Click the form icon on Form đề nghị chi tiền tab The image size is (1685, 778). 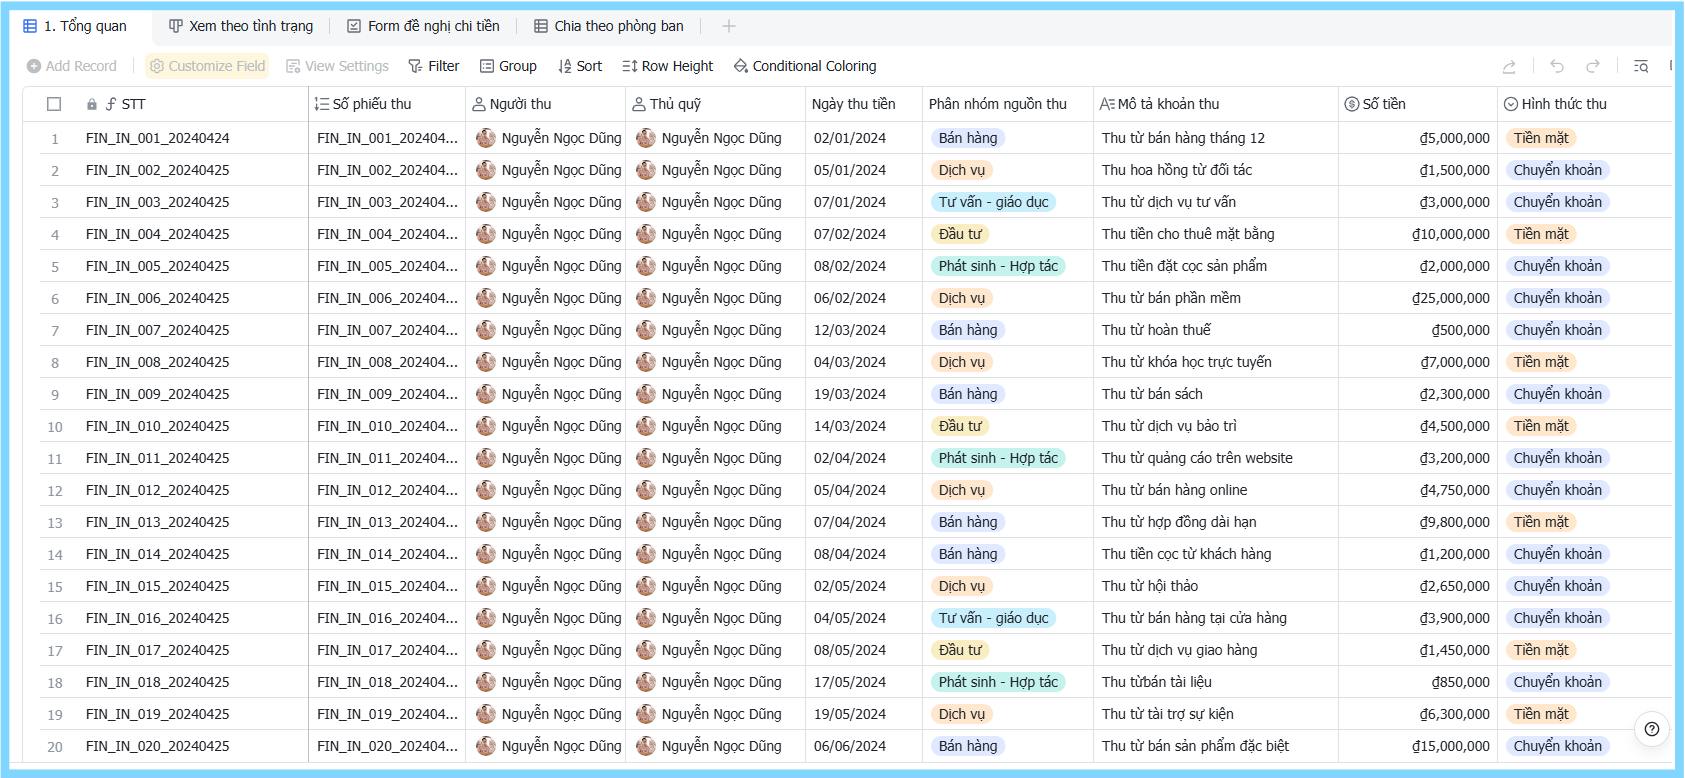354,26
